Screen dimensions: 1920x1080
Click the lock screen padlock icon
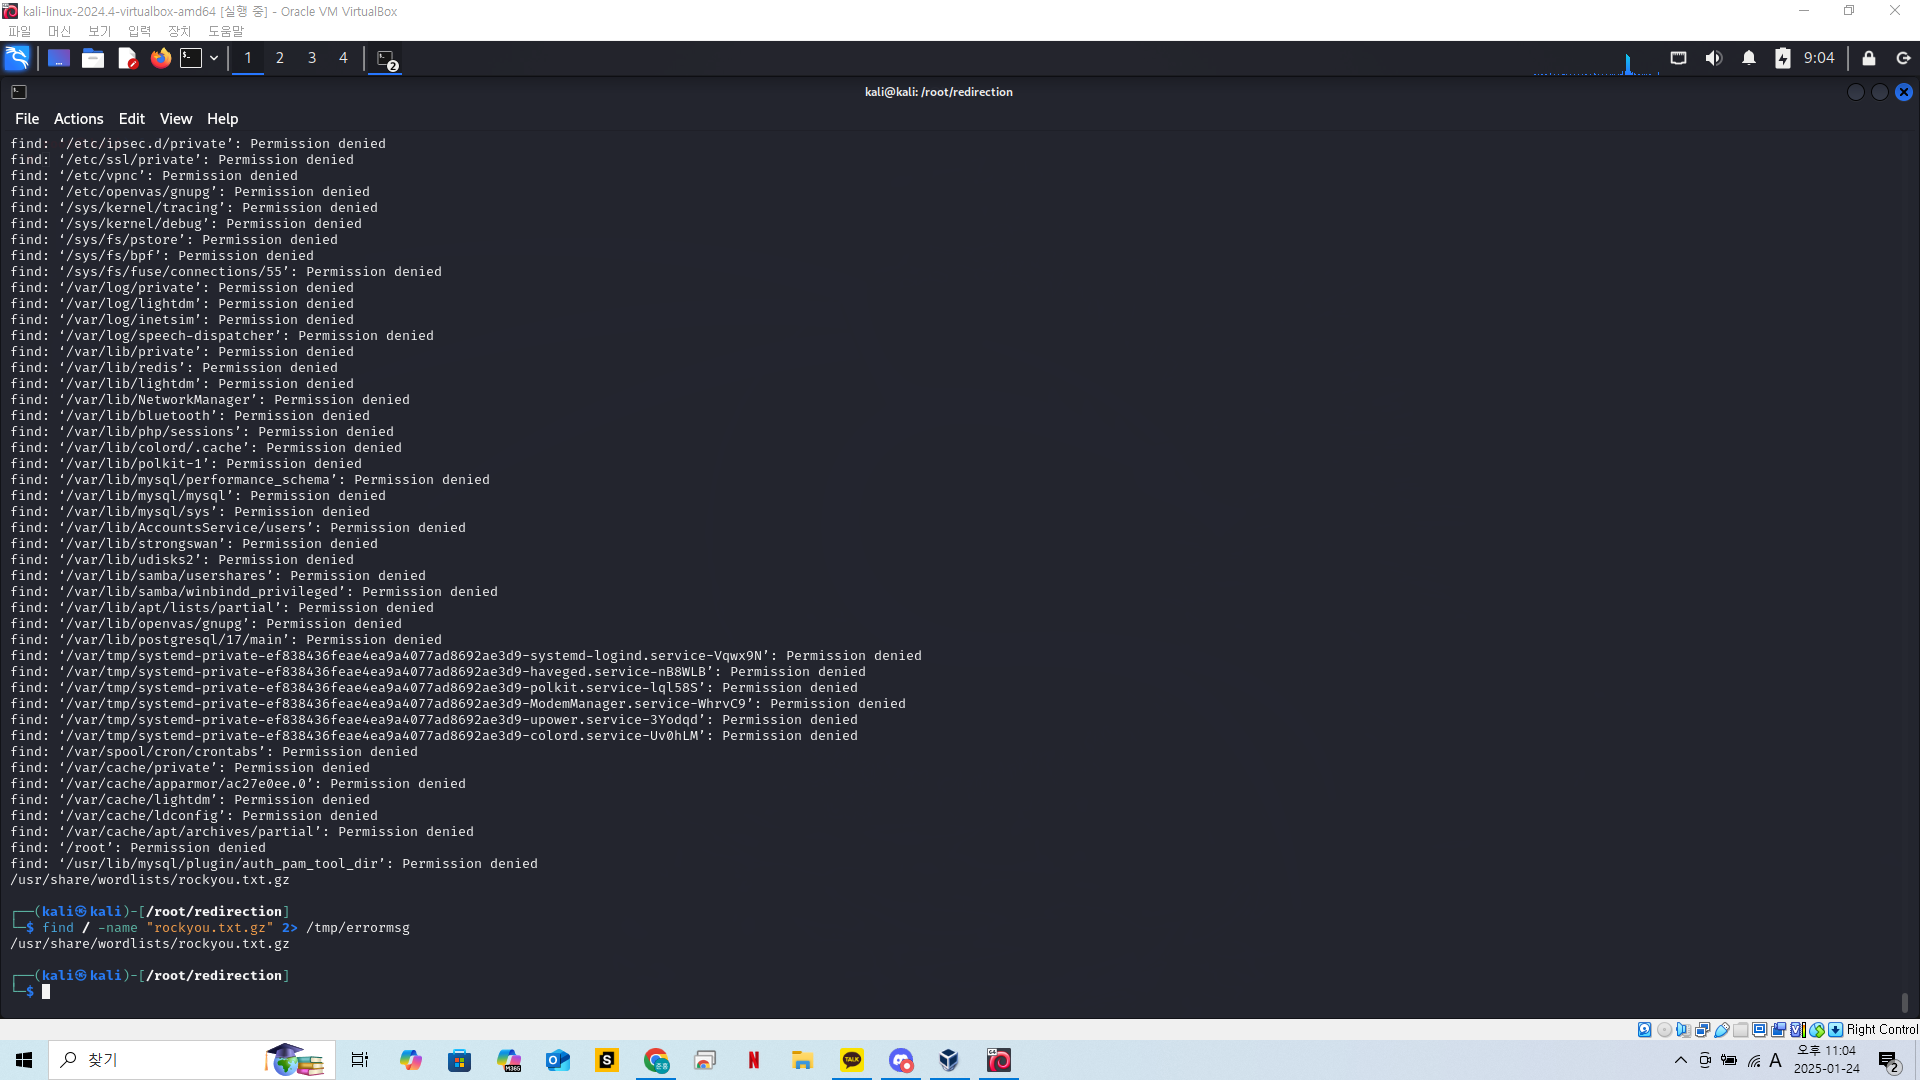(x=1868, y=58)
